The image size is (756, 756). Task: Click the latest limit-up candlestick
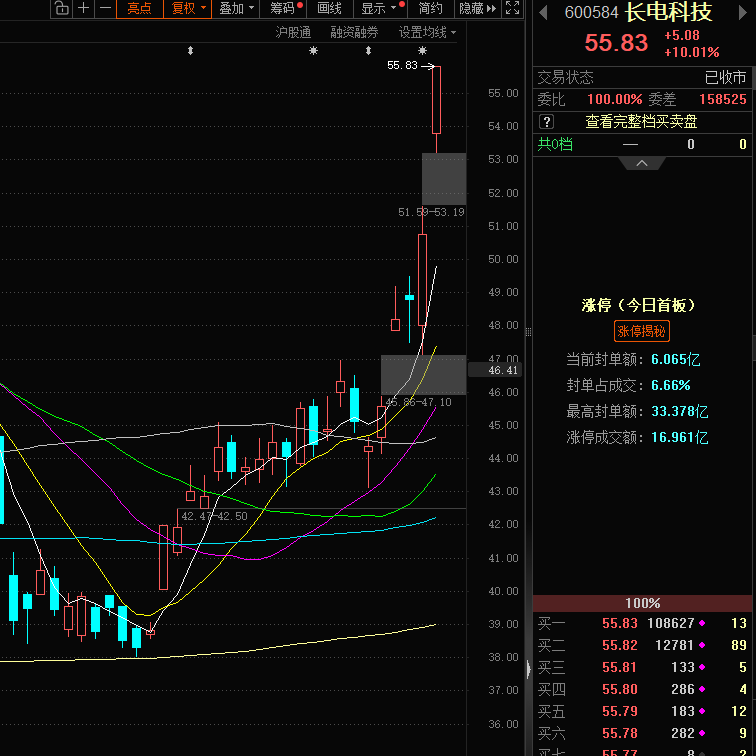(436, 100)
